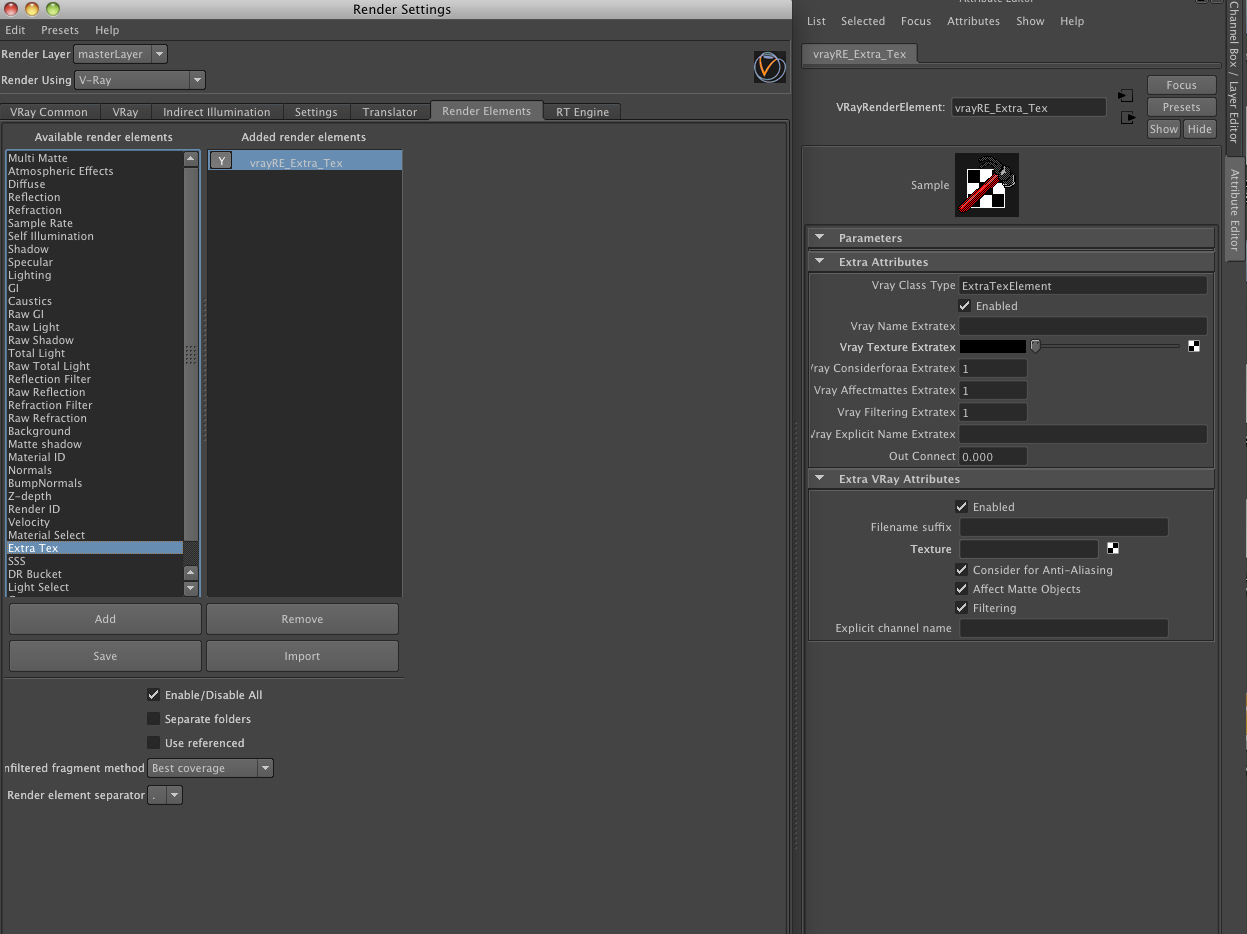Open the Render element separator dropdown

coord(165,795)
